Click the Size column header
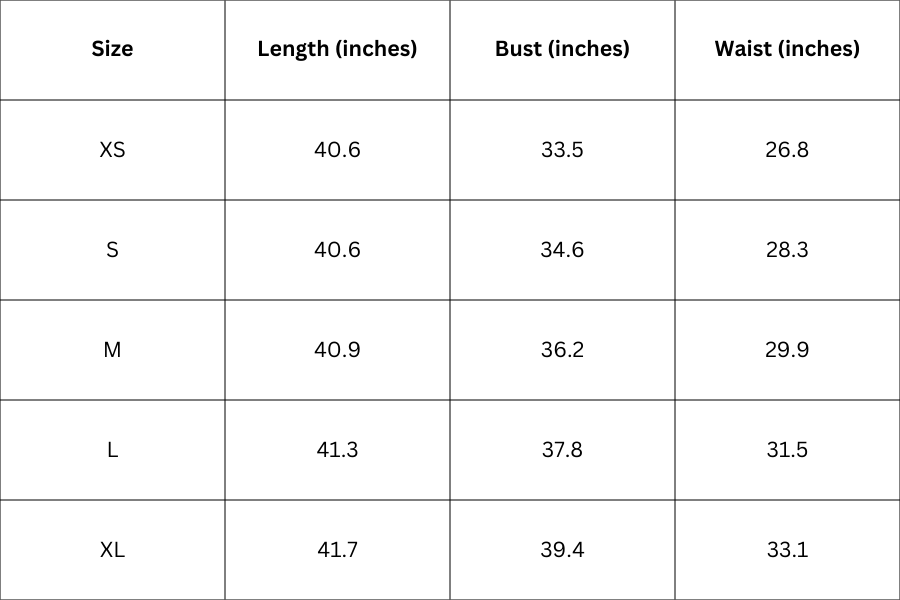Screen dimensions: 900x600 [112, 49]
